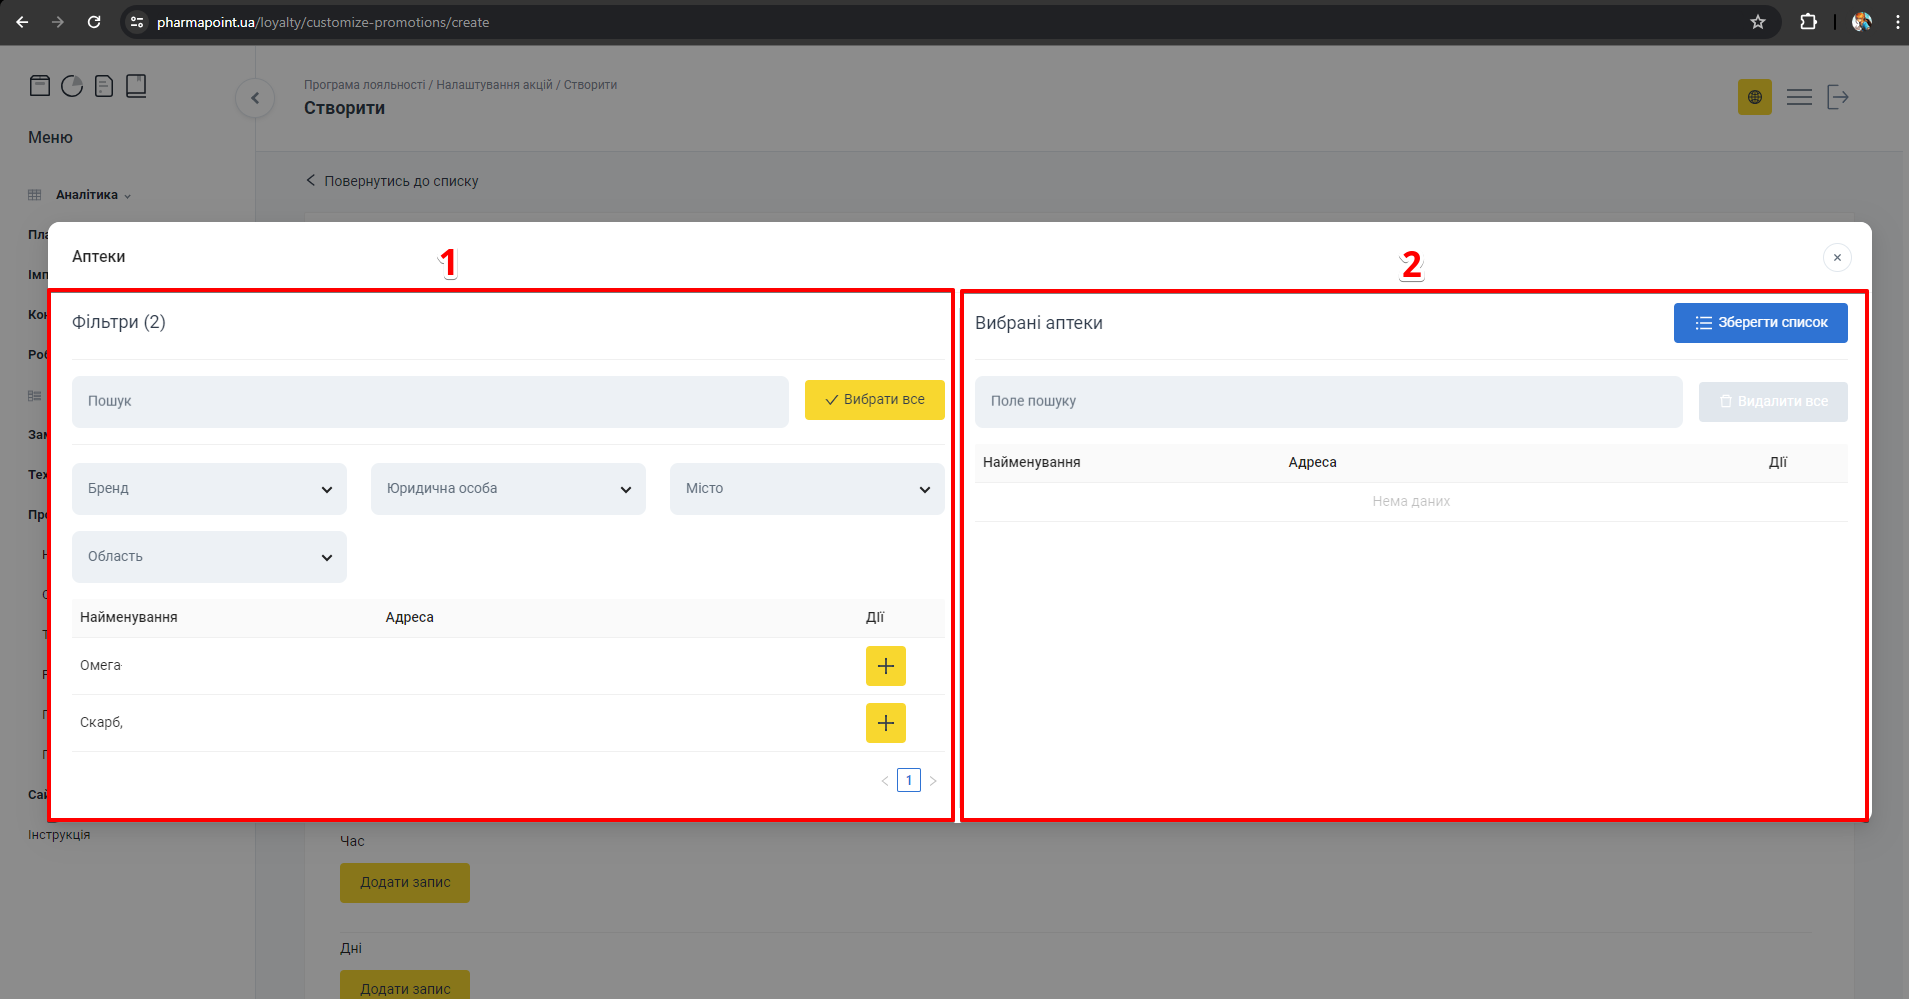Add the Скарб pharmacy with plus icon
The image size is (1909, 999).
pyautogui.click(x=885, y=723)
